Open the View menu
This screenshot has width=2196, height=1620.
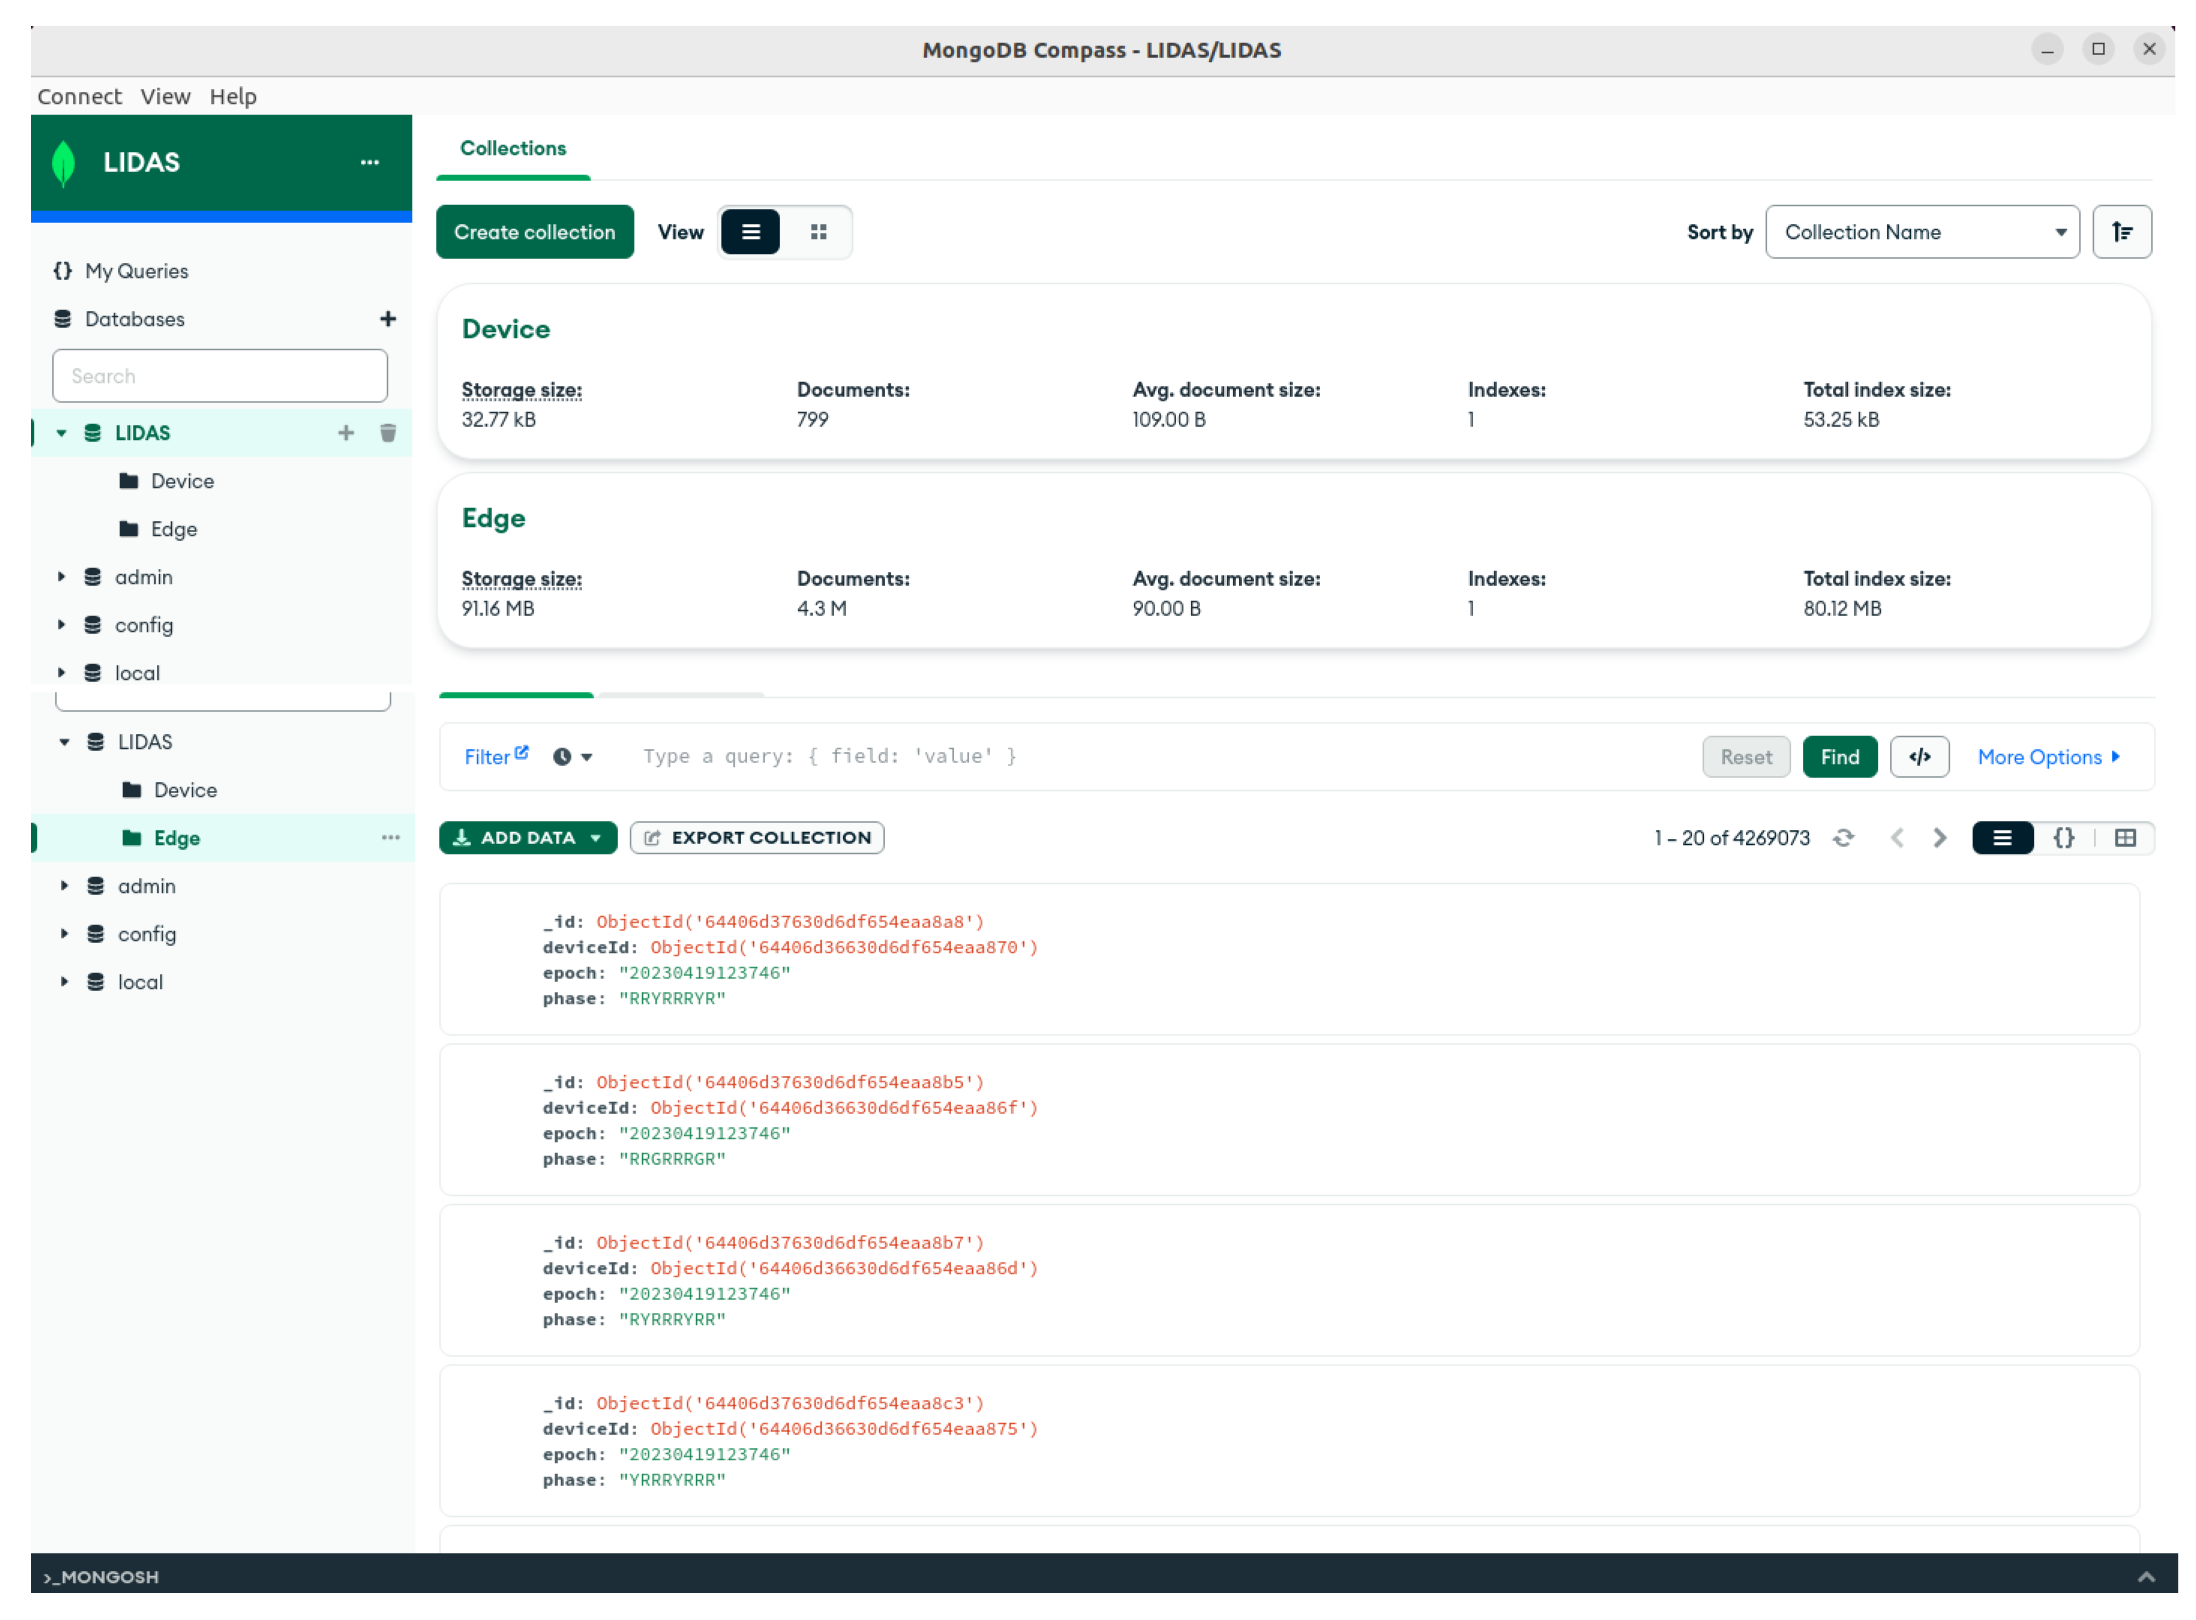(x=165, y=96)
